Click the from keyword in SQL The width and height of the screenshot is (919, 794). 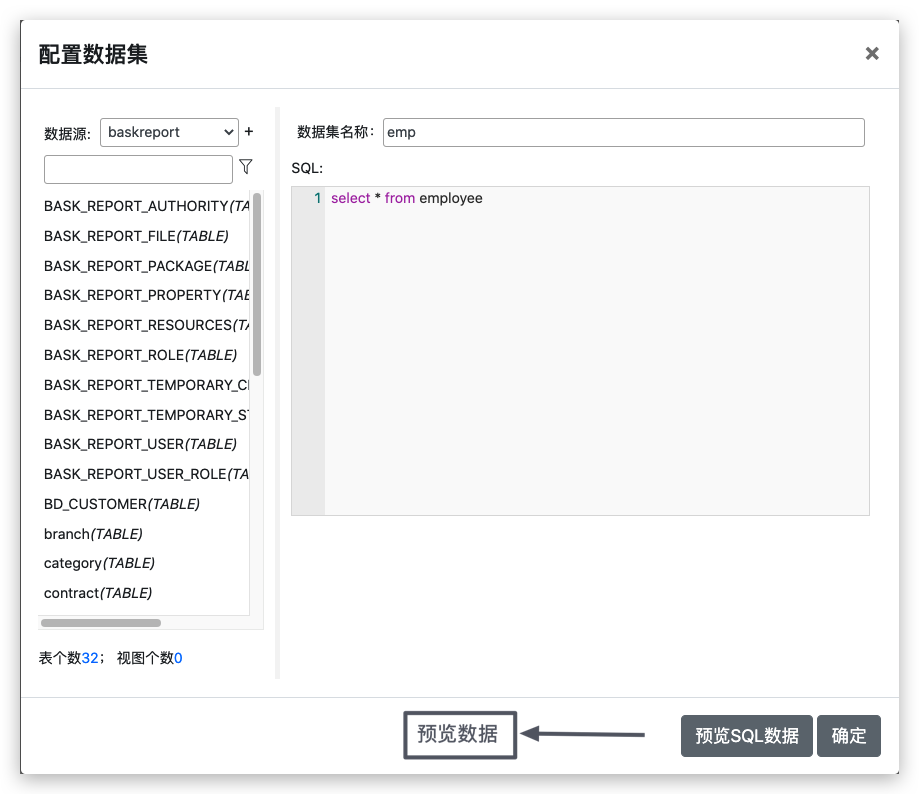click(x=400, y=199)
